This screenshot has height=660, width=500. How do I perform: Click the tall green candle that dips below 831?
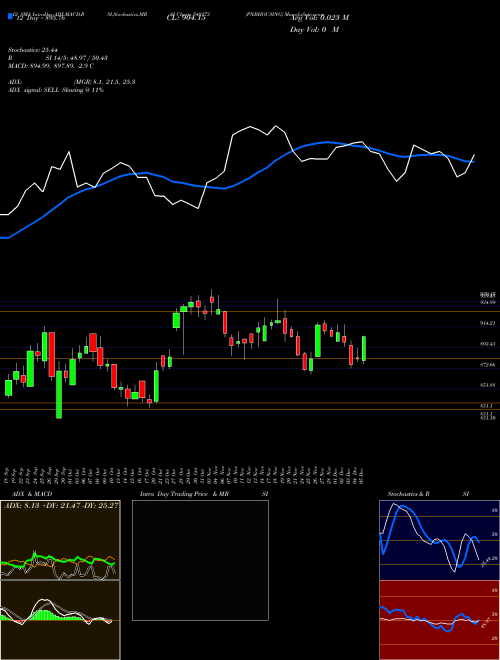[x=59, y=394]
